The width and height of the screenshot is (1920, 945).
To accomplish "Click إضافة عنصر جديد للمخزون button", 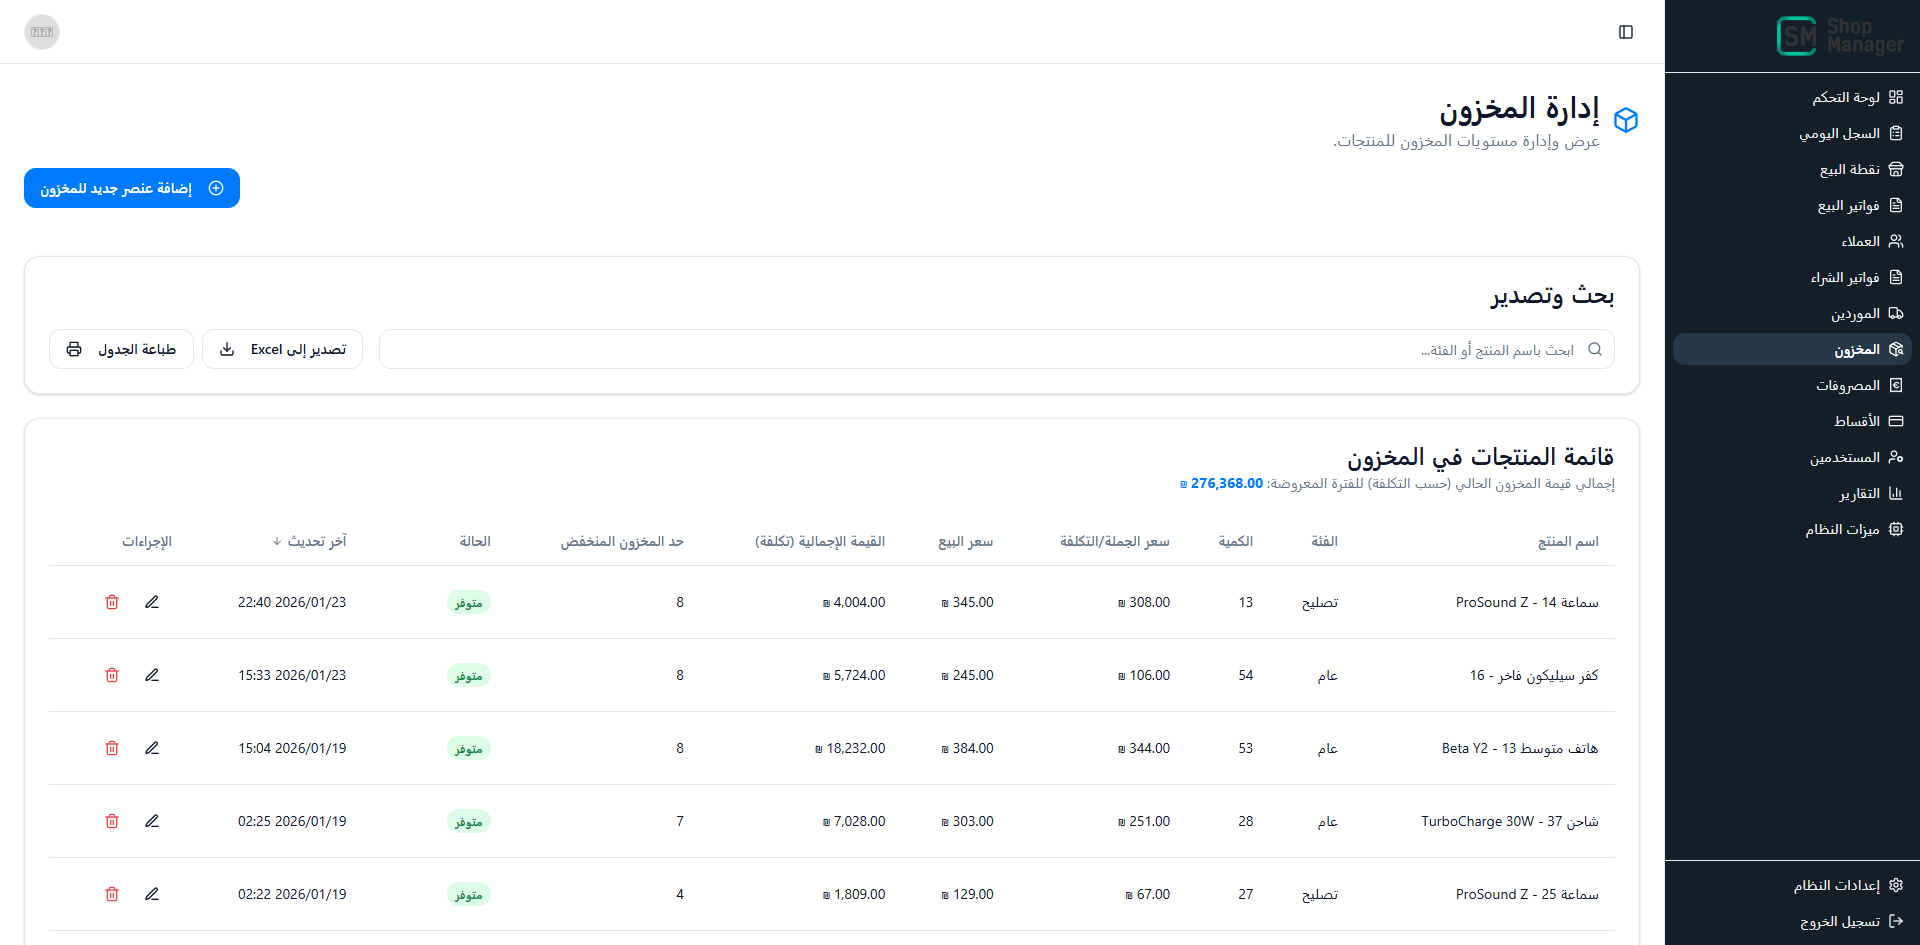I will 132,188.
